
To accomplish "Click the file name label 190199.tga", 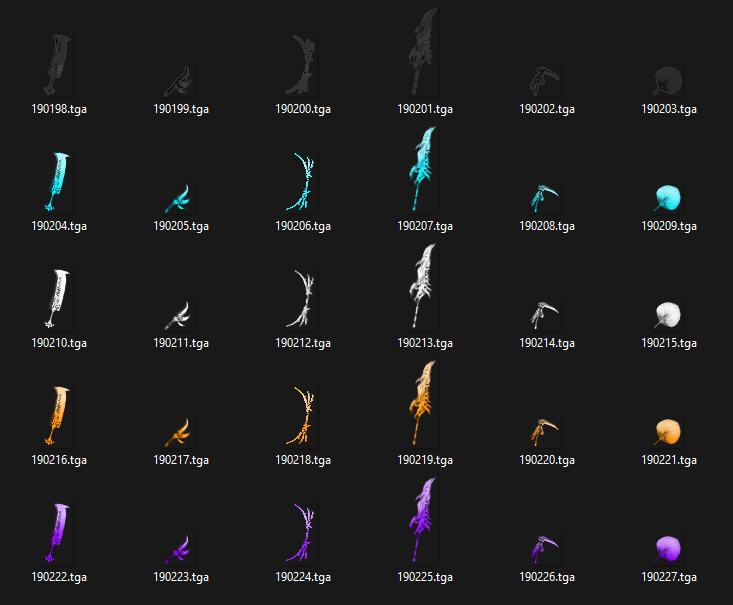I will 181,109.
